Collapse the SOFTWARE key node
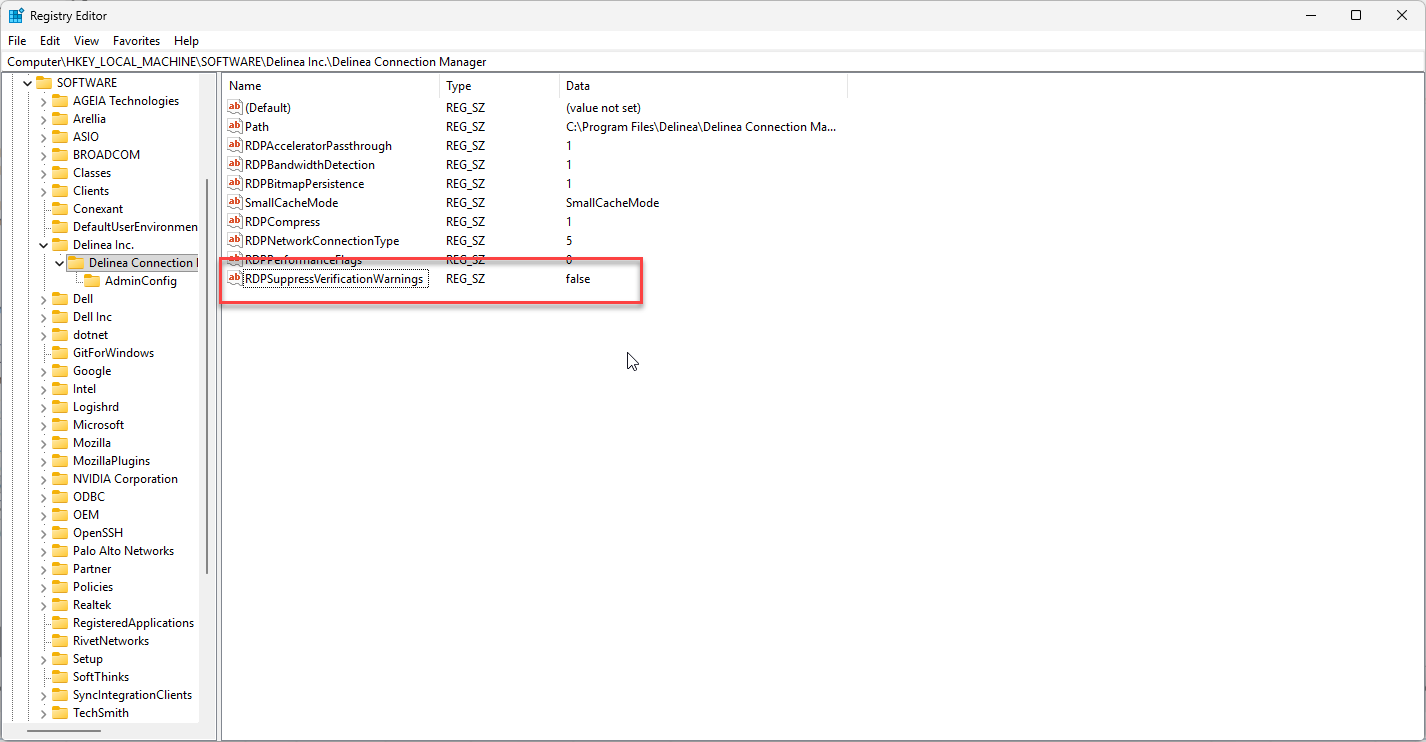The width and height of the screenshot is (1426, 742). tap(27, 83)
